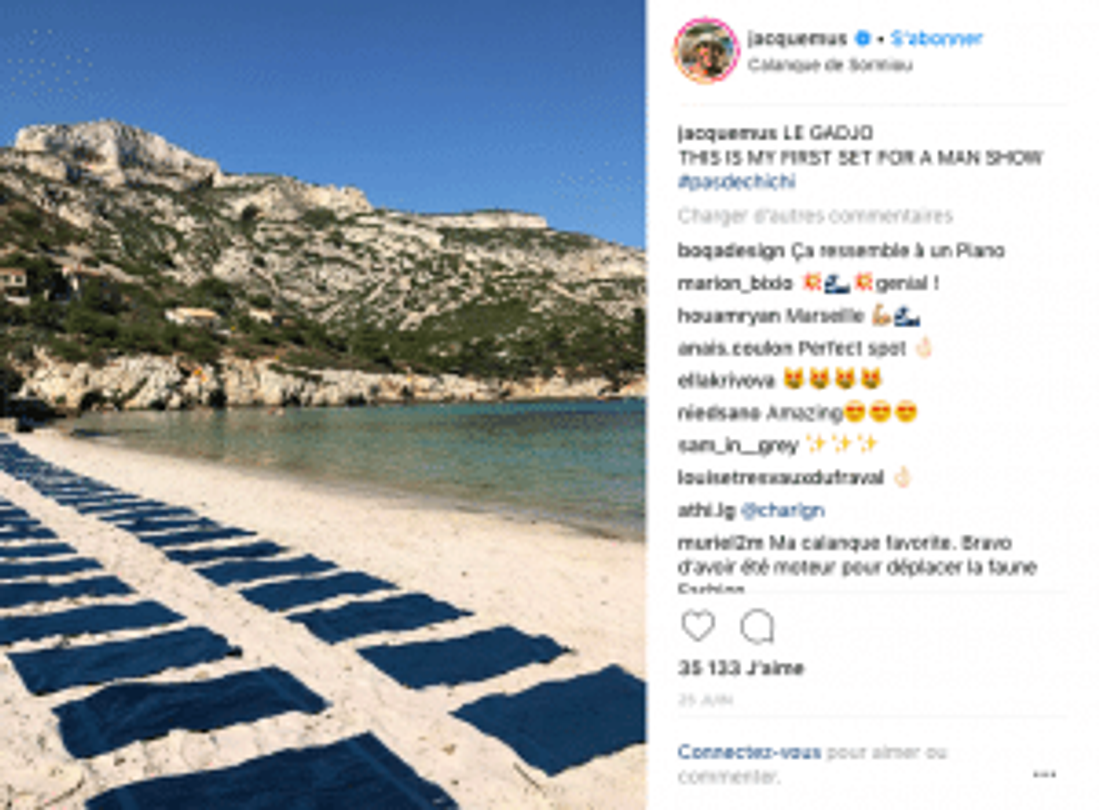This screenshot has width=1099, height=810.
Task: Open boqadesign commenter profile
Action: coord(731,251)
